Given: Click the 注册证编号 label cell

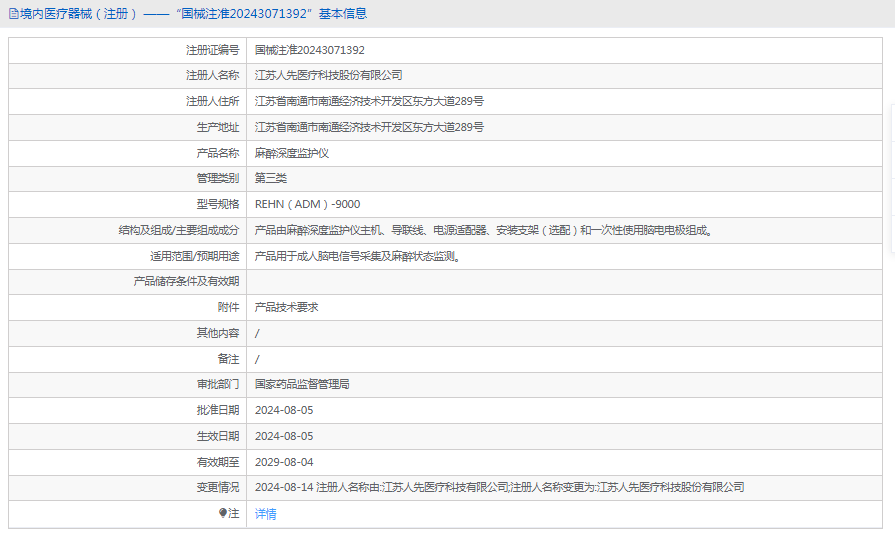Looking at the screenshot, I should tap(127, 50).
